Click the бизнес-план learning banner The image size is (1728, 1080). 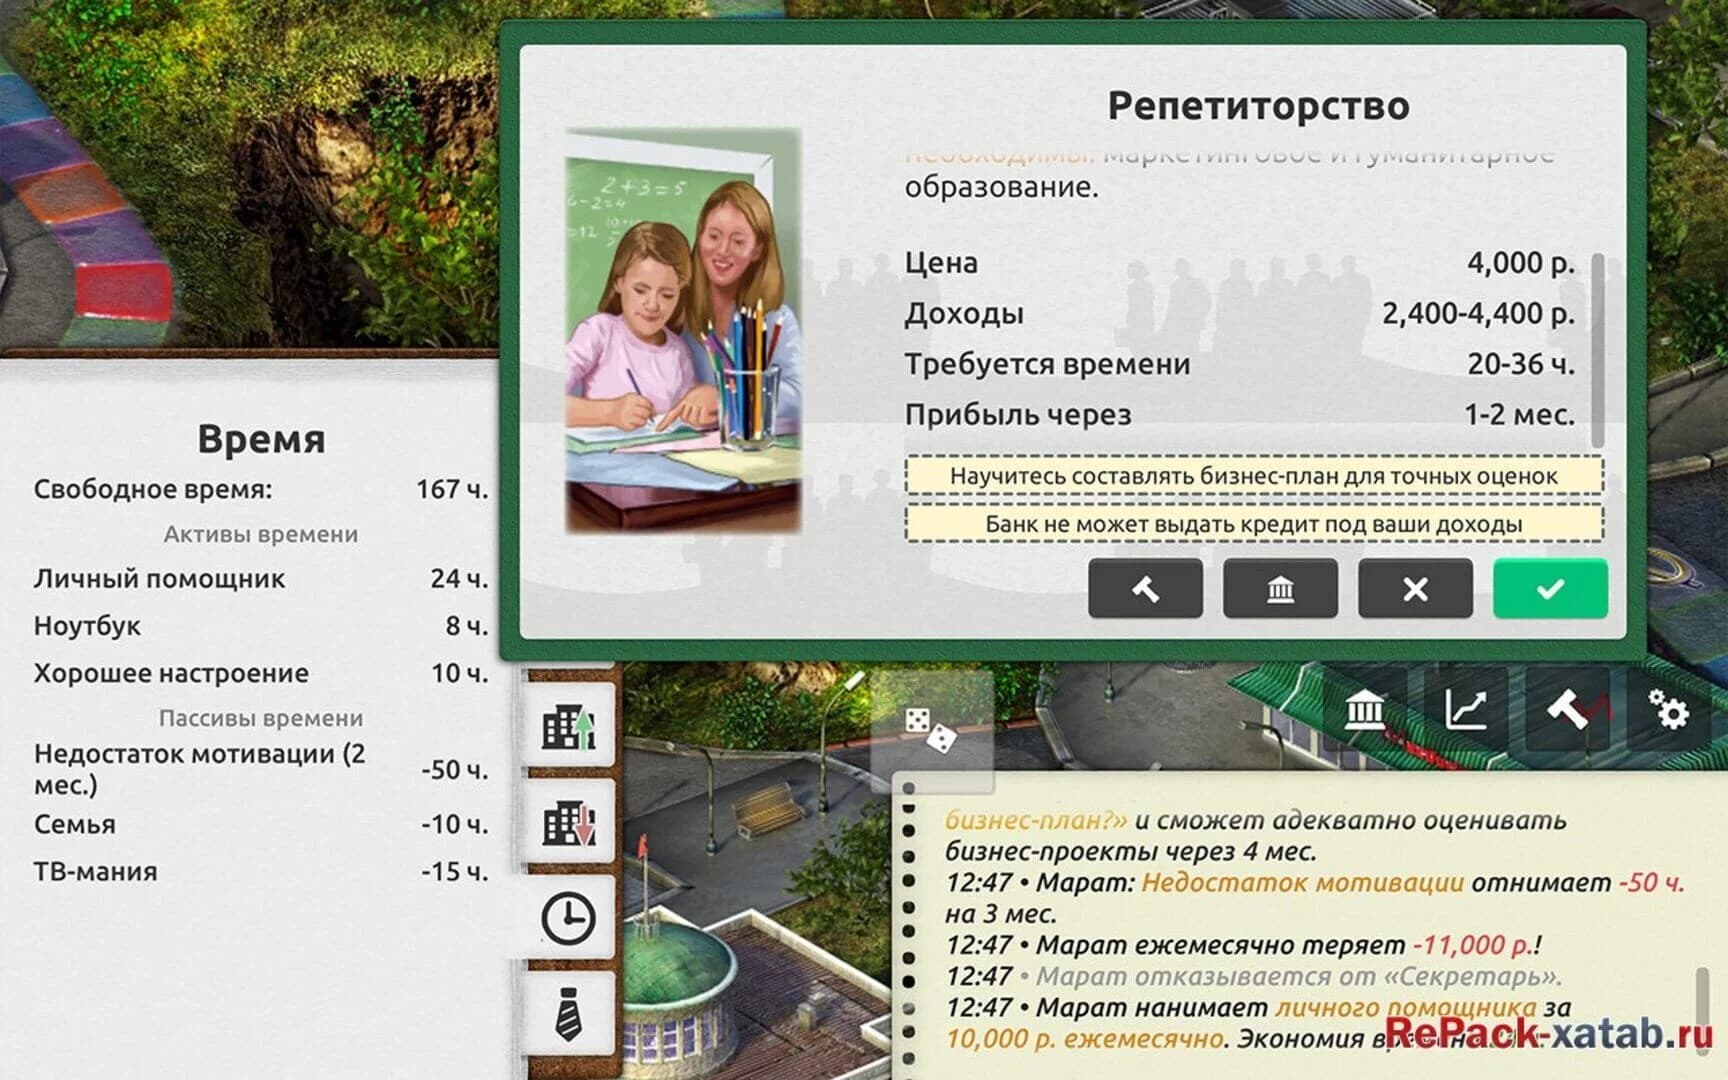(1252, 477)
